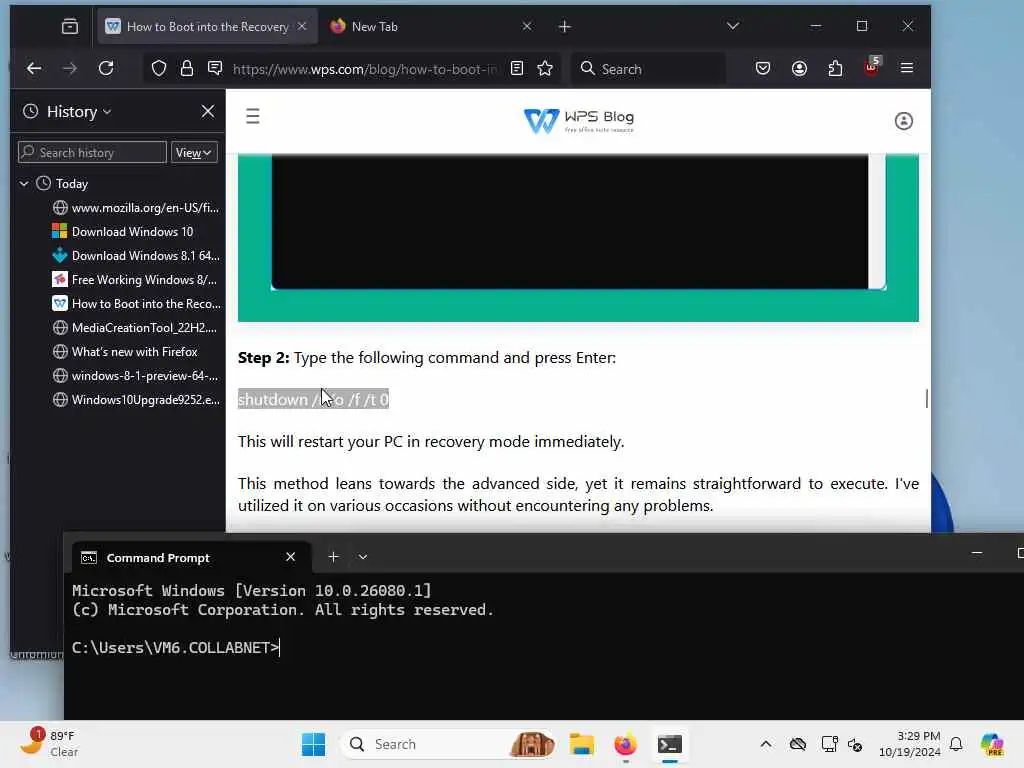Image resolution: width=1024 pixels, height=768 pixels.
Task: Click highlighted shutdown command text
Action: (x=313, y=399)
